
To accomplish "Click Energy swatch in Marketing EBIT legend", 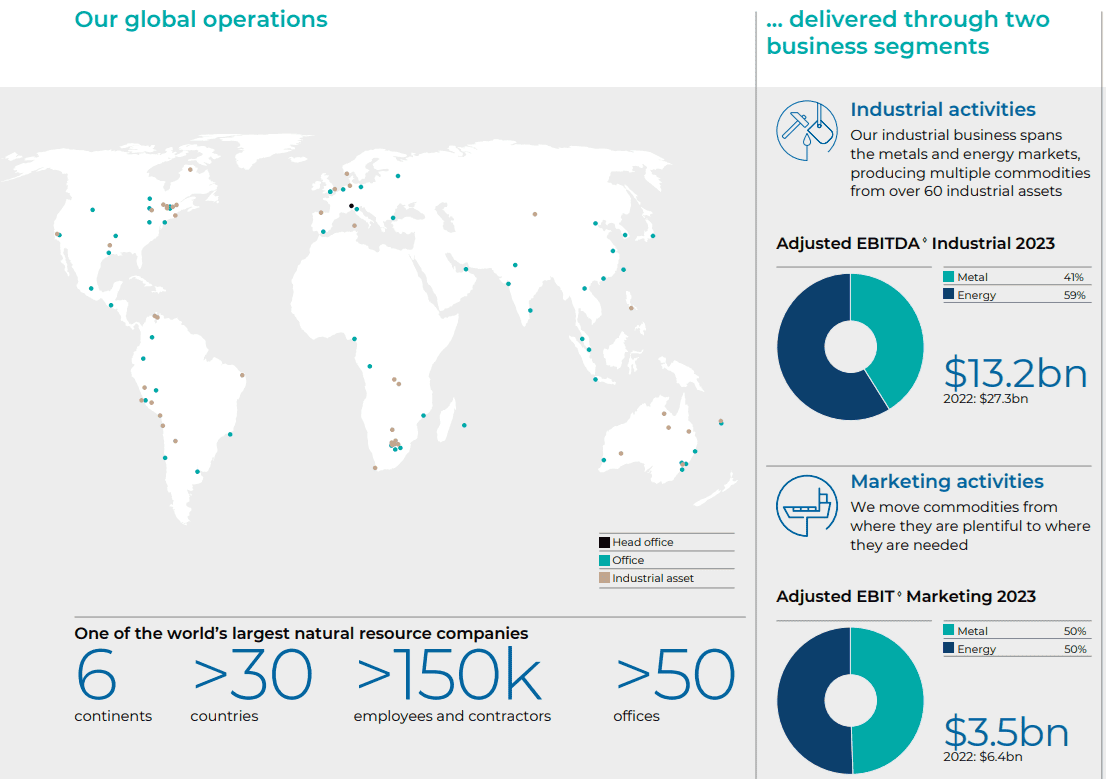I will coord(948,649).
